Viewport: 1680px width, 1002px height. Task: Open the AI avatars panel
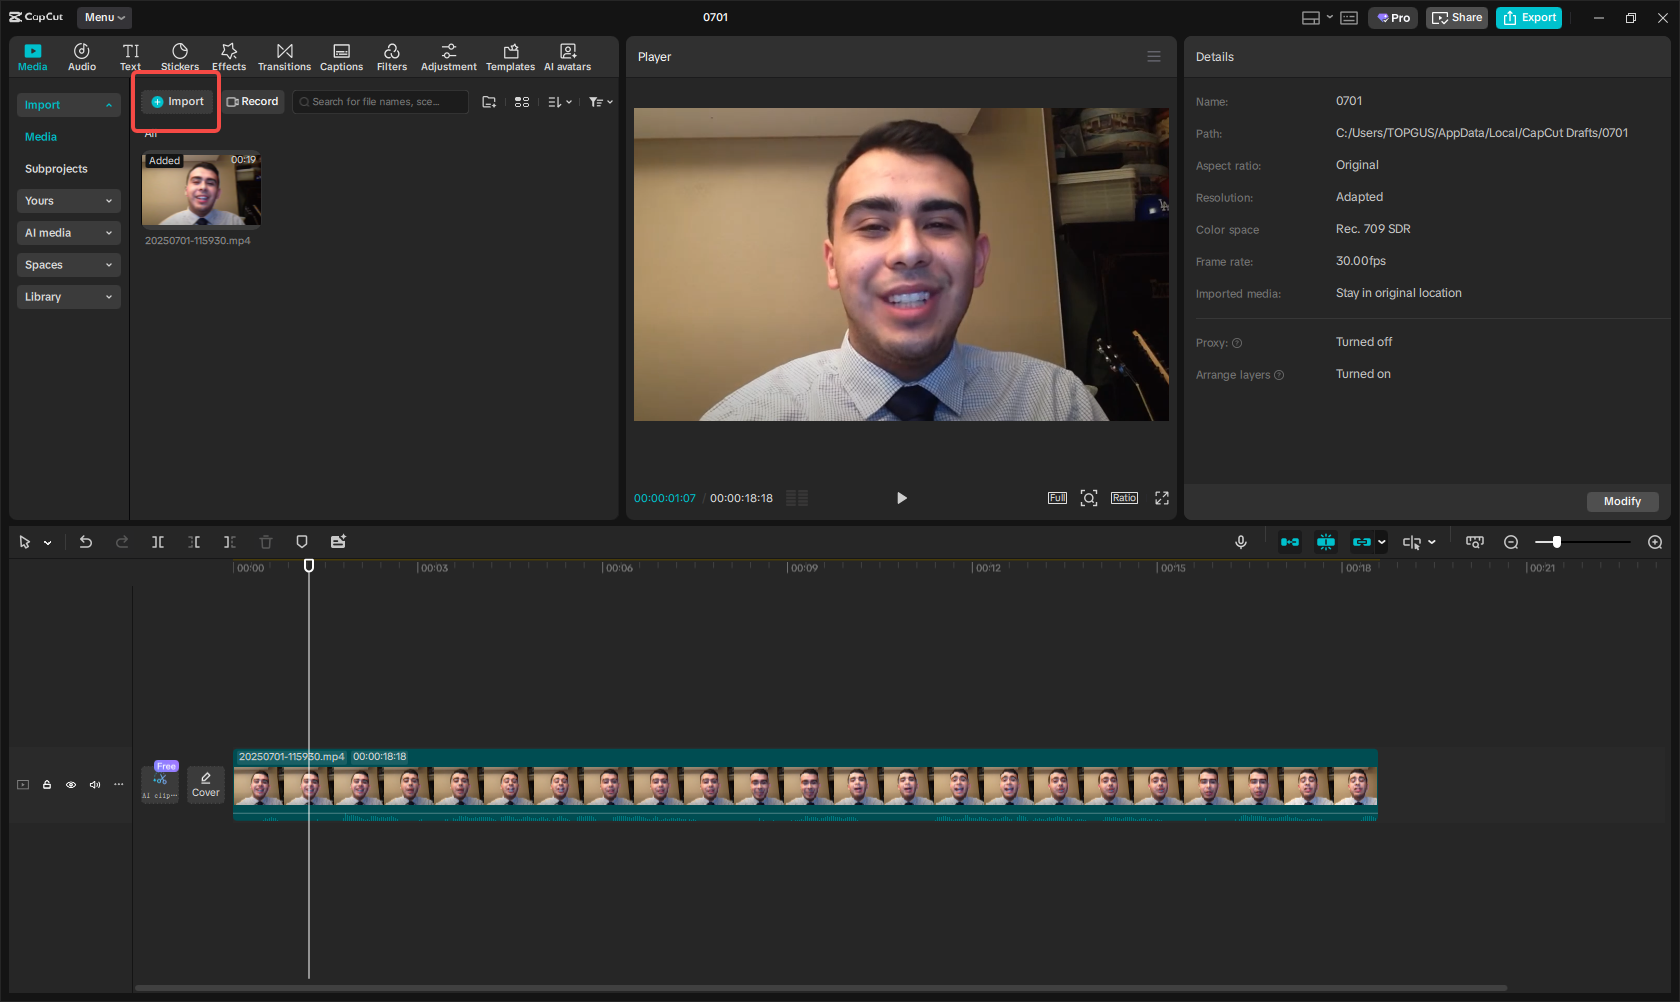coord(567,56)
